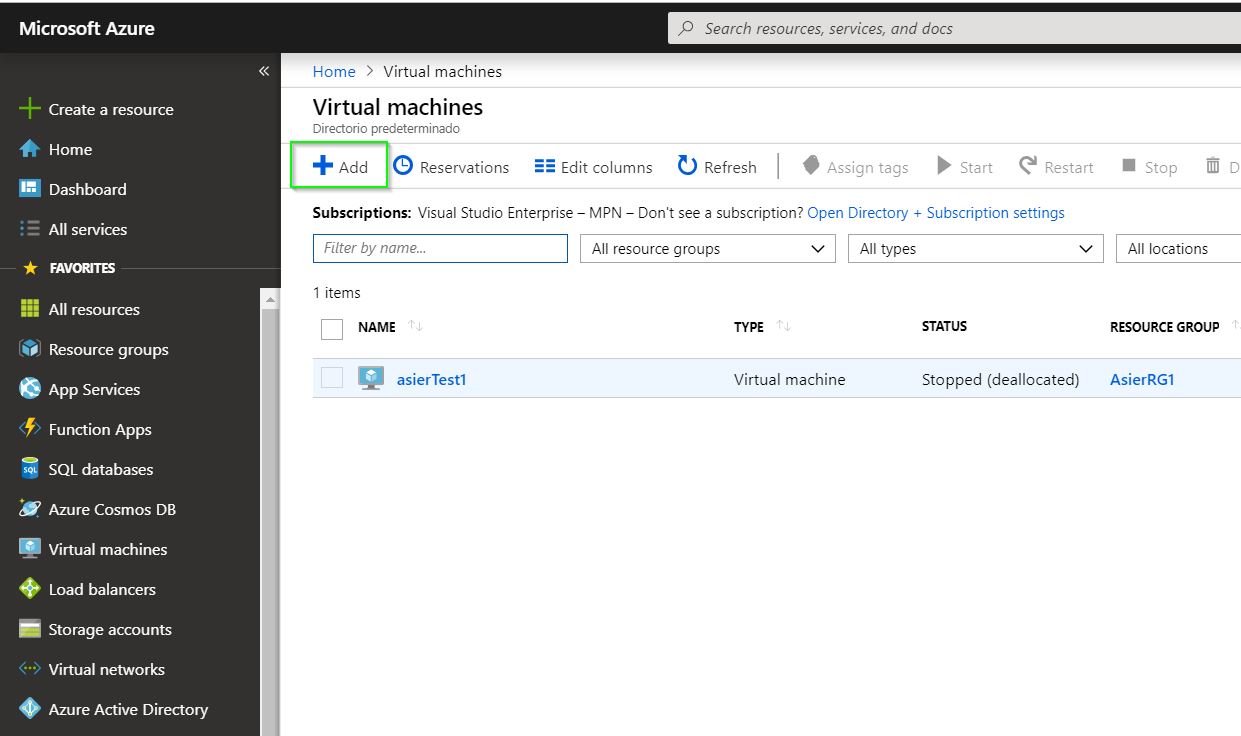Click the sidebar scrollbar up arrow
This screenshot has width=1241, height=736.
point(269,298)
